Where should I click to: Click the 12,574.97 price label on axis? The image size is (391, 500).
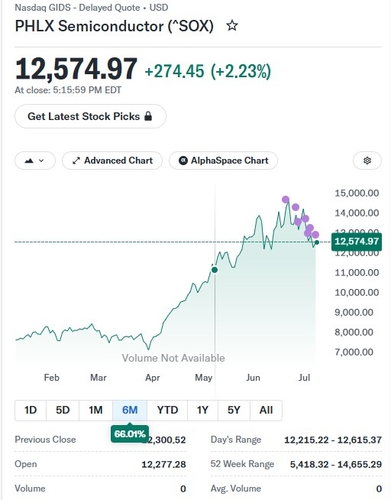[x=356, y=241]
